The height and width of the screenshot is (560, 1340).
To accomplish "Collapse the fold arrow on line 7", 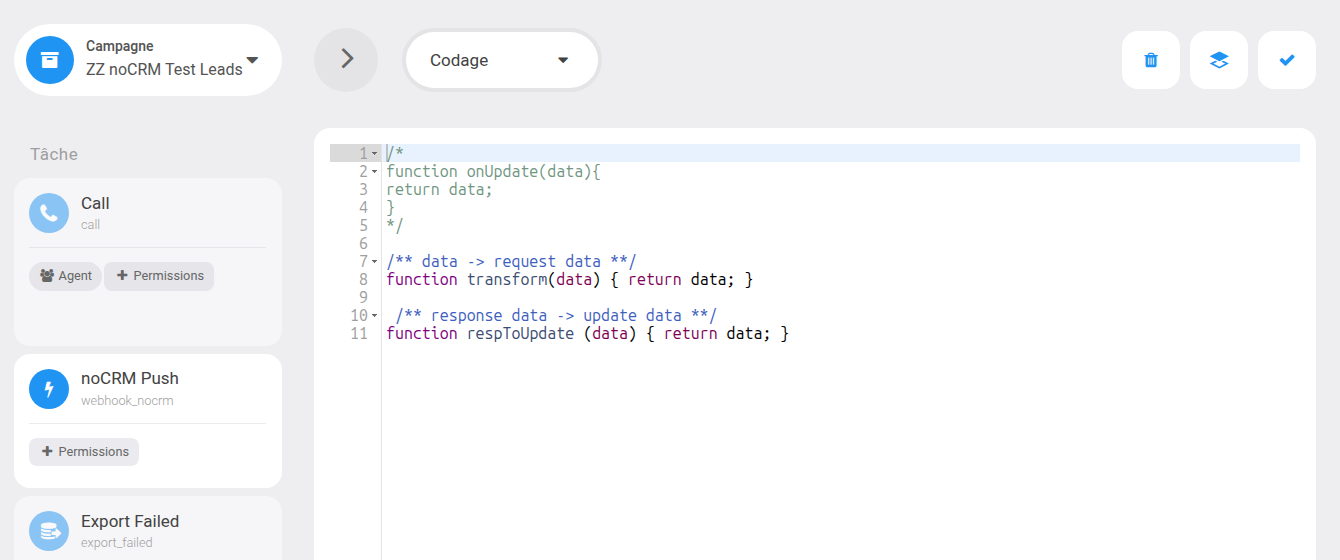I will click(374, 262).
